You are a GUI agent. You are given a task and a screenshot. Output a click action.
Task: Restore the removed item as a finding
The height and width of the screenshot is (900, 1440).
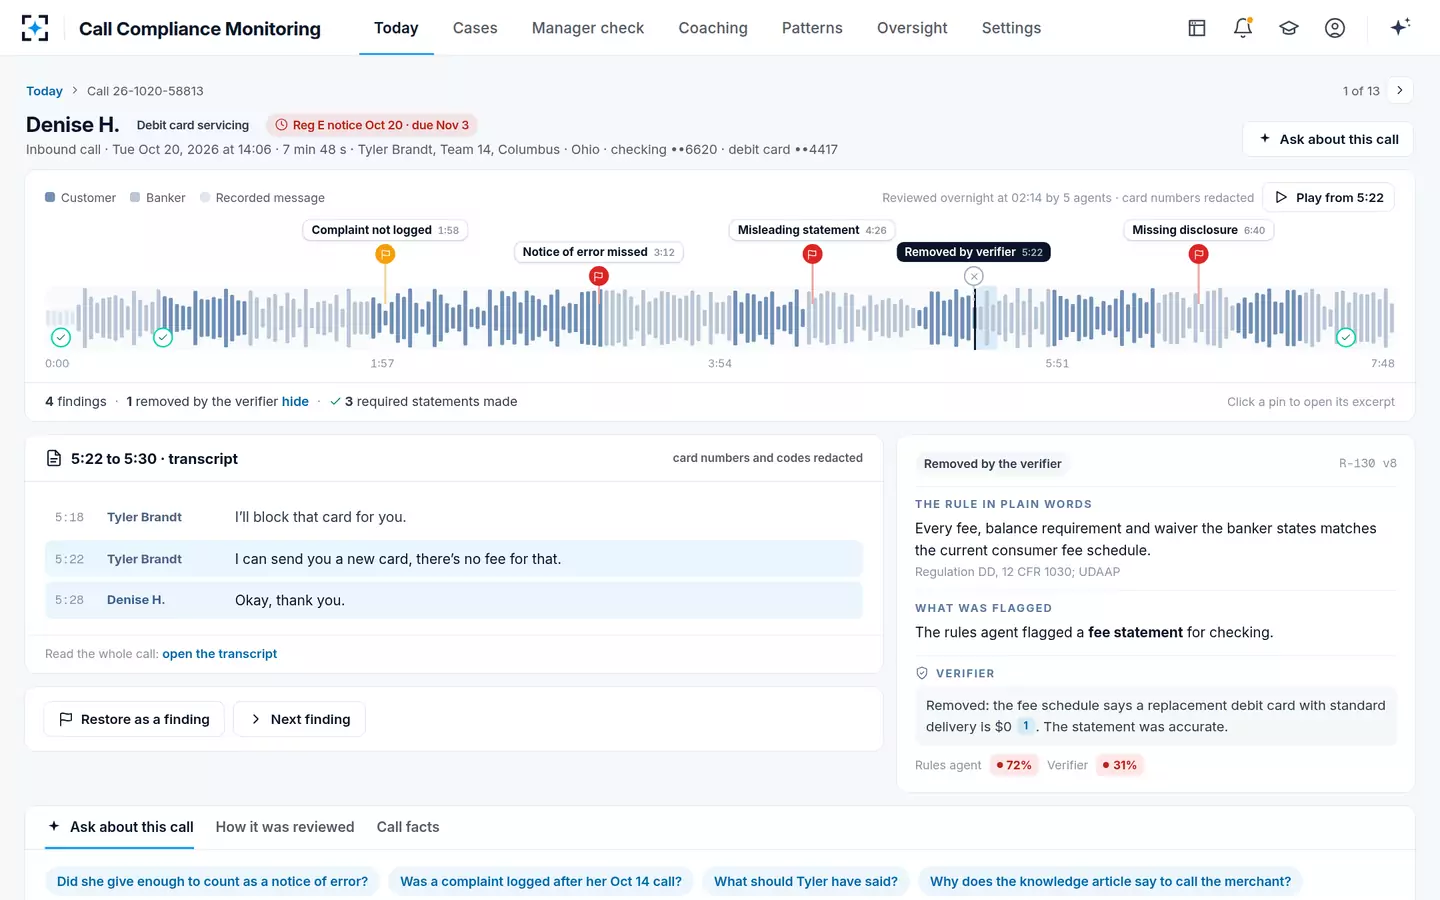tap(134, 719)
